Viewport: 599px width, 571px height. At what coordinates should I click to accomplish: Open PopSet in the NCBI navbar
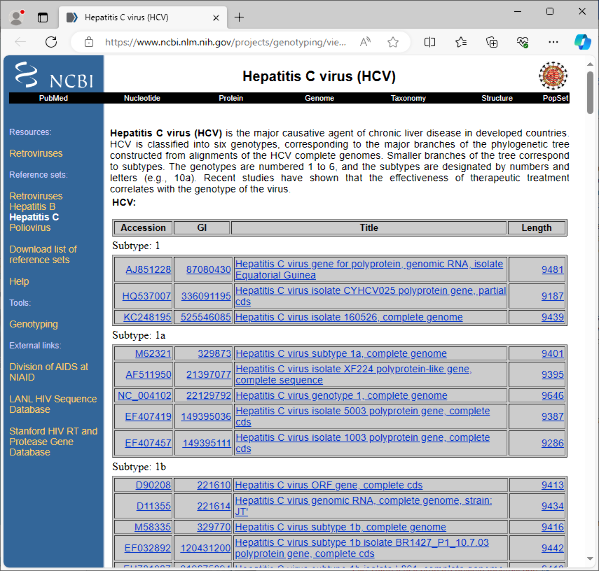click(x=555, y=98)
